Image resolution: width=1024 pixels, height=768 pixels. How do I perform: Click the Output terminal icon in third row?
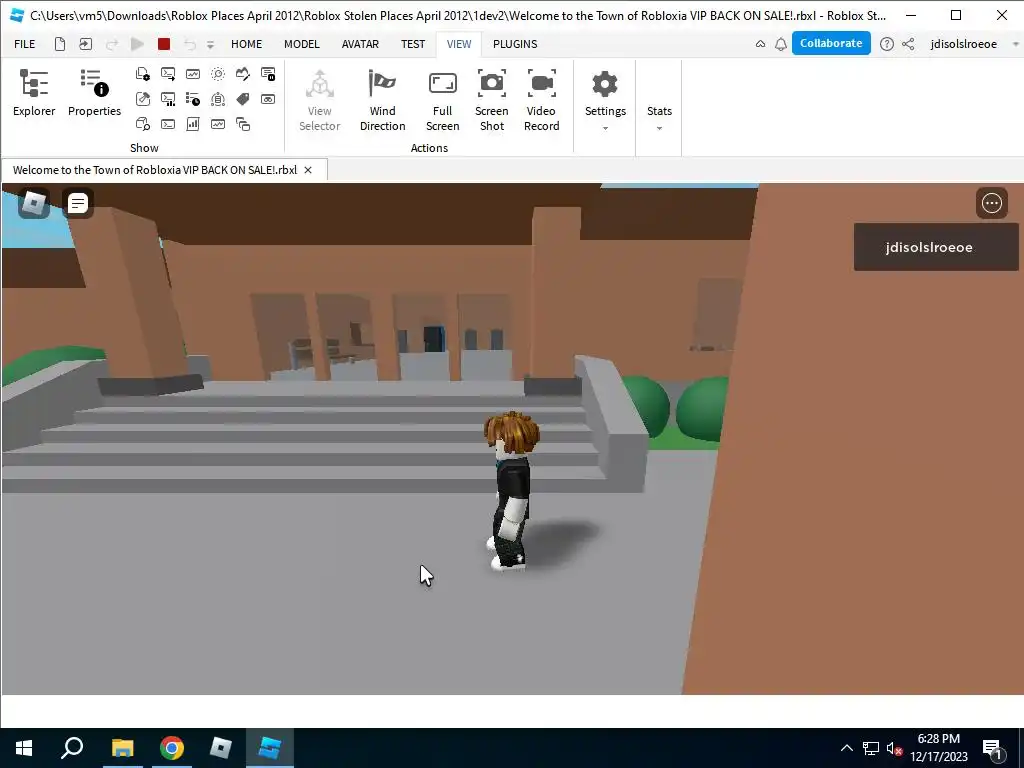point(168,124)
